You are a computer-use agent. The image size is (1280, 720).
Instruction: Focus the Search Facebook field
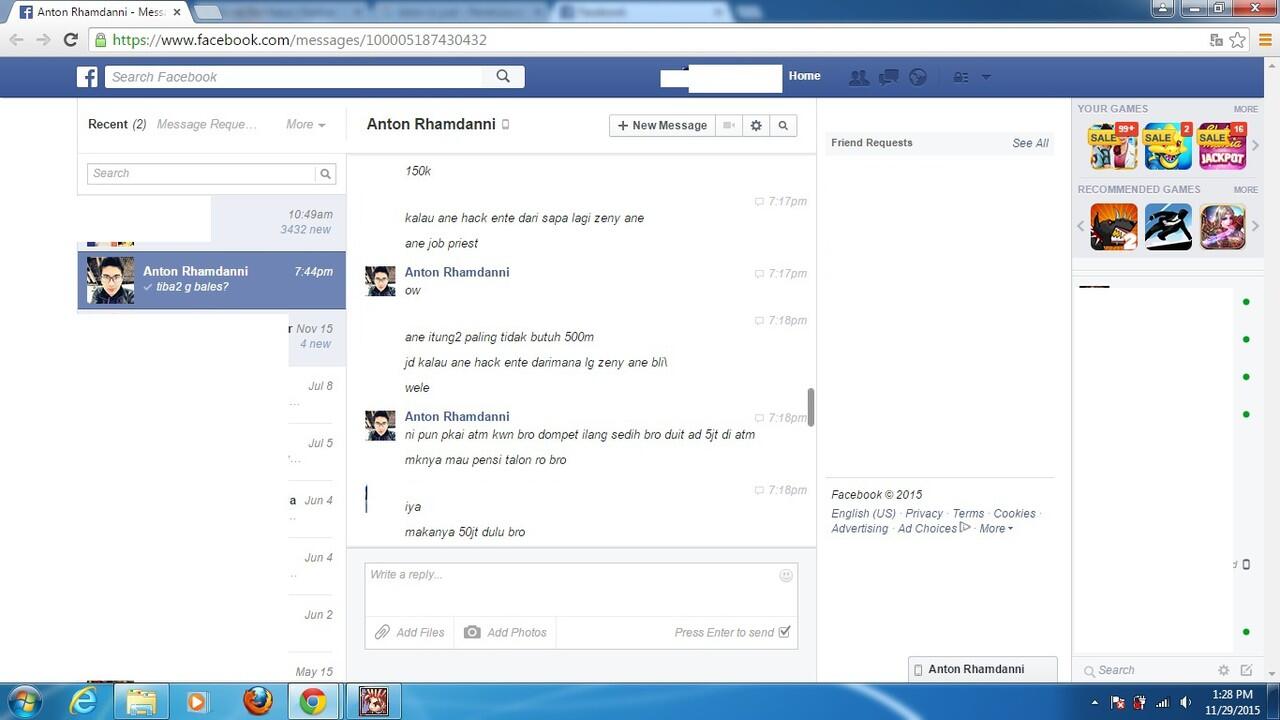pos(295,77)
